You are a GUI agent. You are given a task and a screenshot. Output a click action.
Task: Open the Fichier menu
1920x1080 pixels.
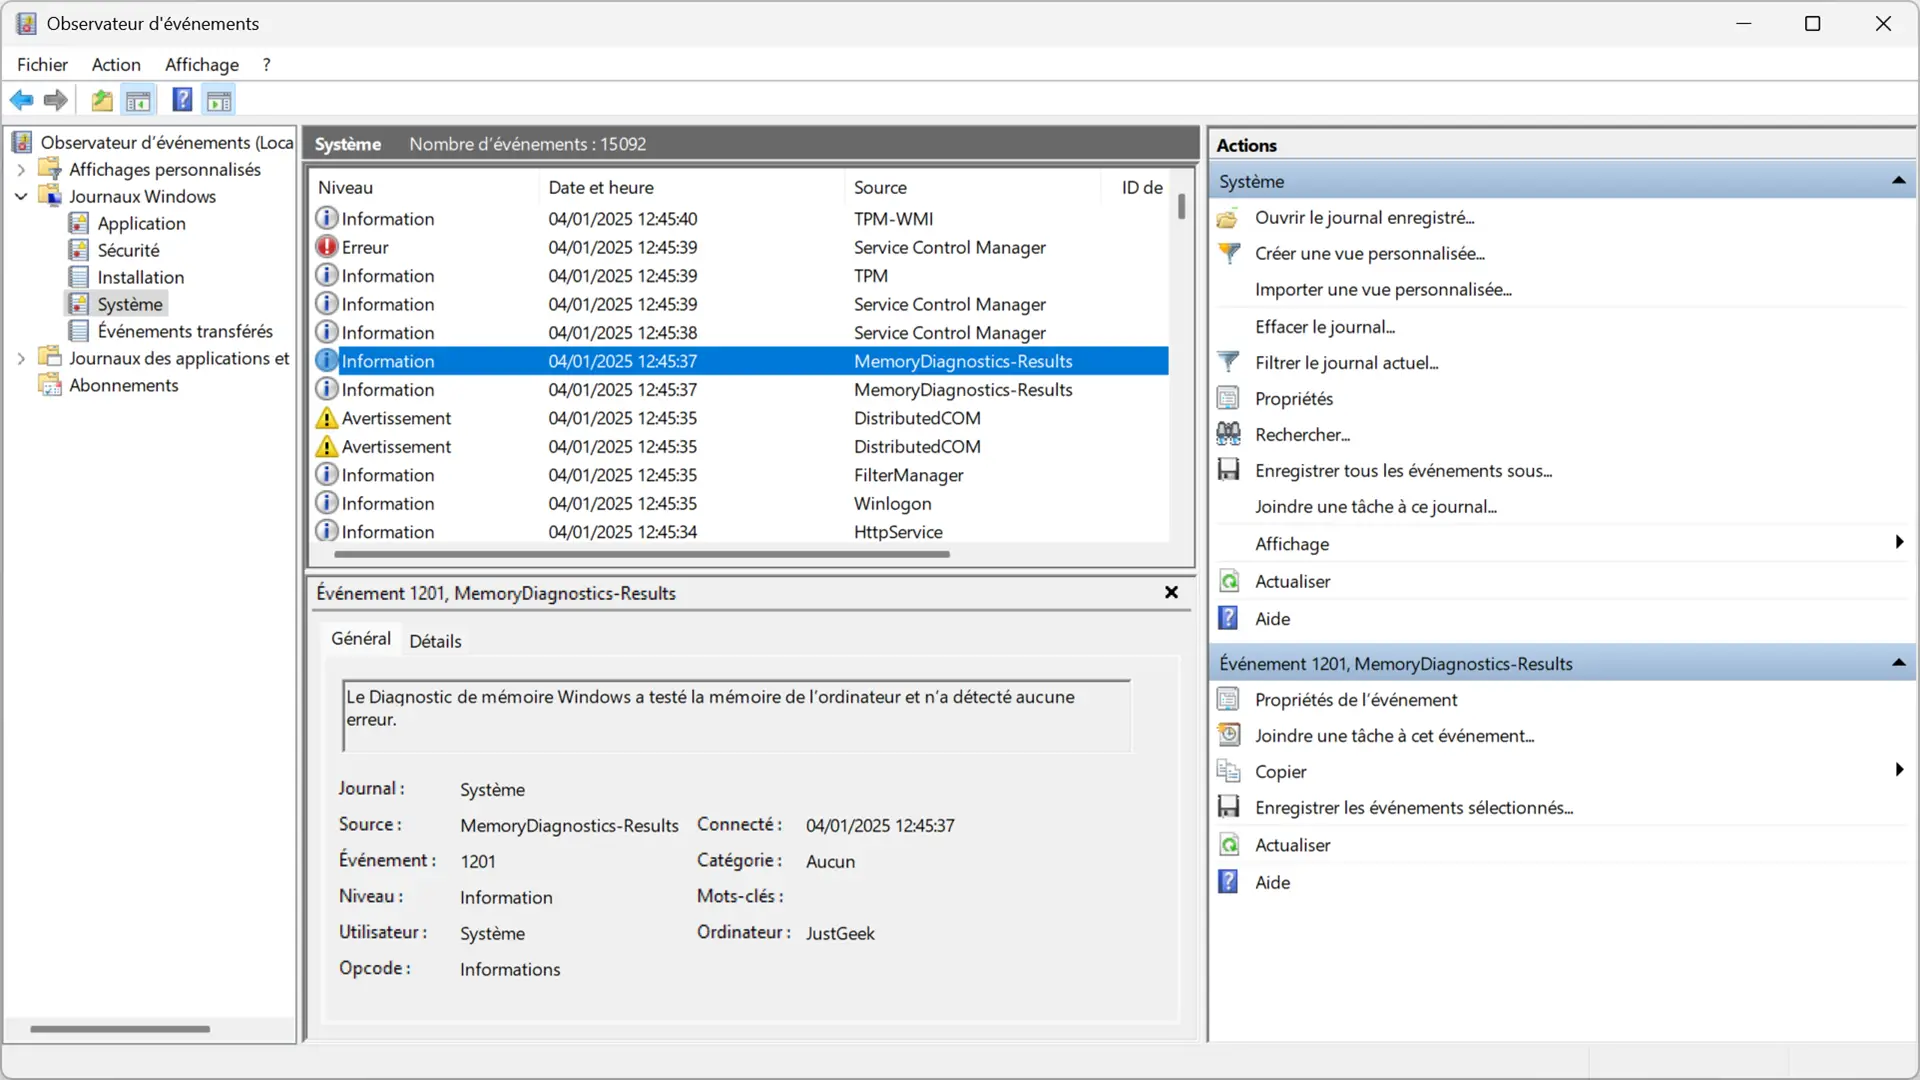point(42,64)
